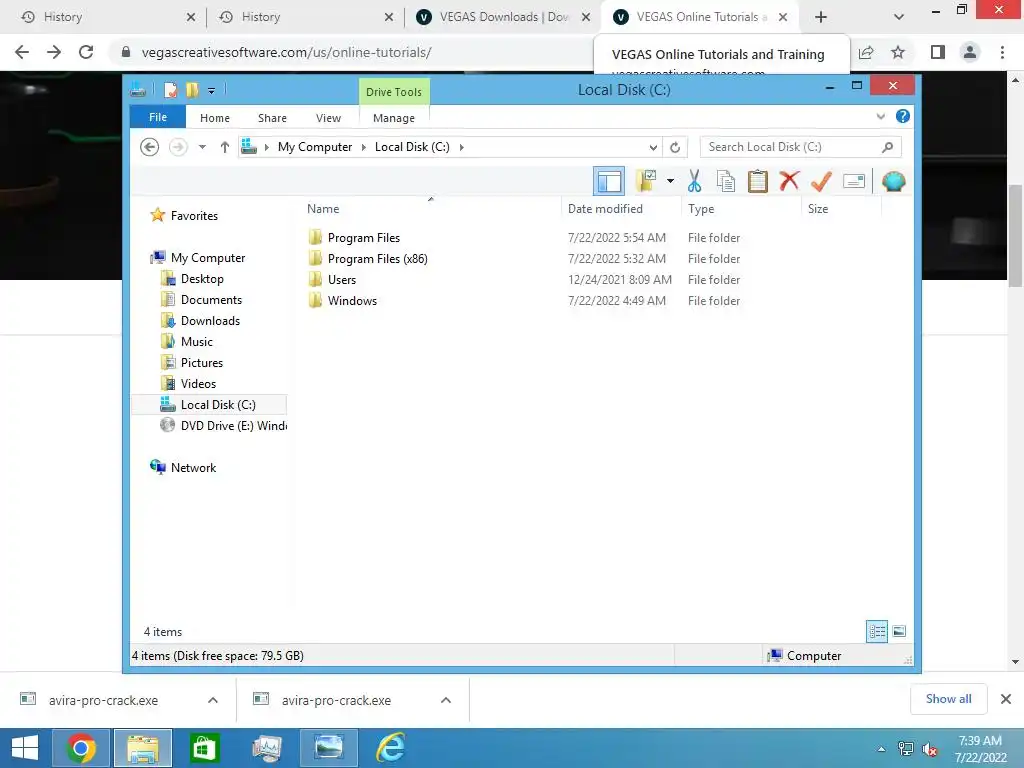The width and height of the screenshot is (1024, 768).
Task: Open the Explorer Help question mark
Action: tap(903, 116)
